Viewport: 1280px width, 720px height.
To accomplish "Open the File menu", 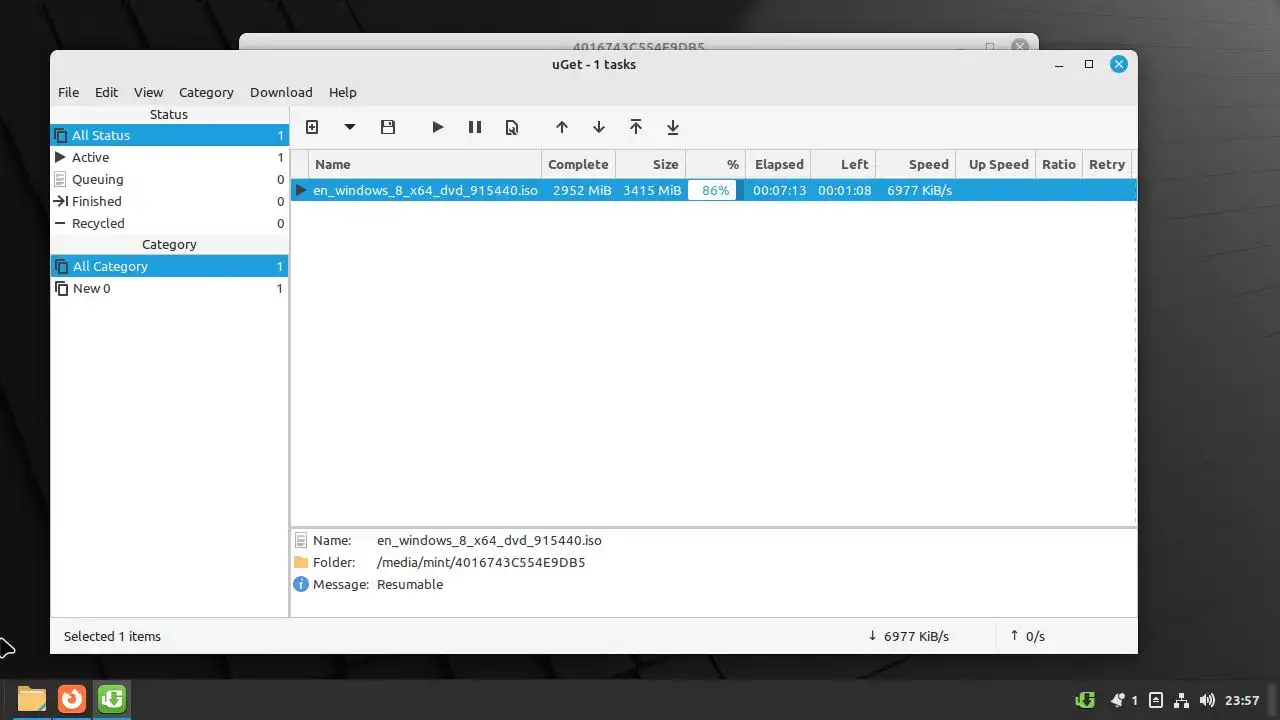I will click(x=68, y=92).
